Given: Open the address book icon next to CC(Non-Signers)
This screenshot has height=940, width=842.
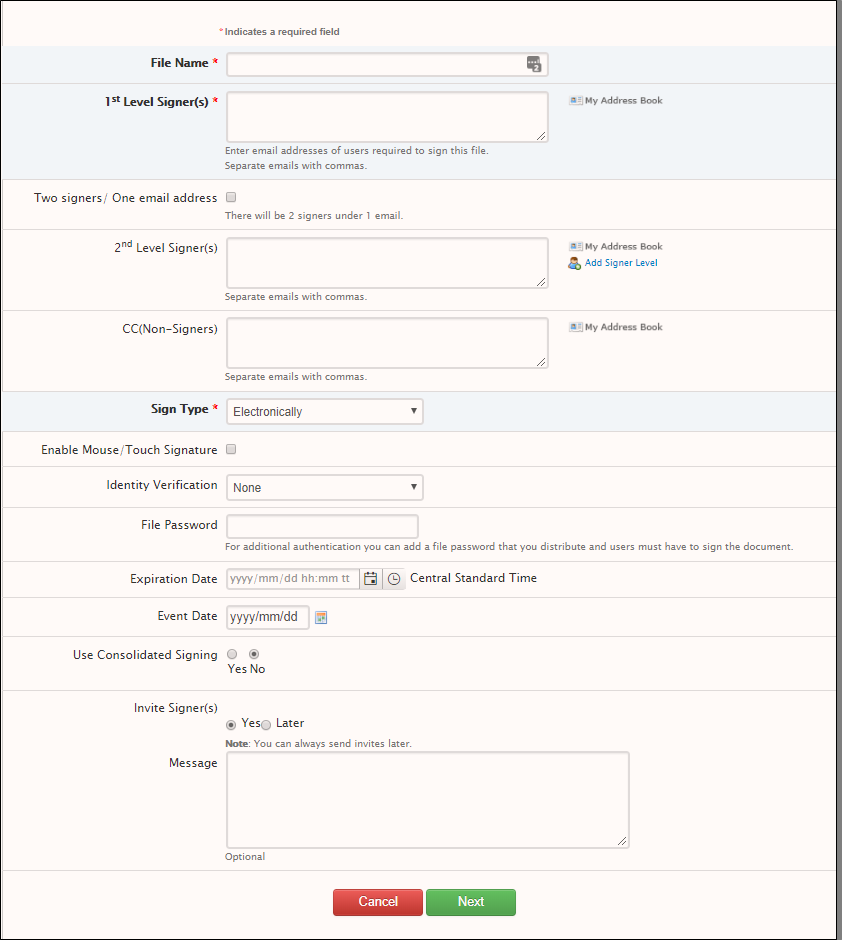Looking at the screenshot, I should (576, 327).
